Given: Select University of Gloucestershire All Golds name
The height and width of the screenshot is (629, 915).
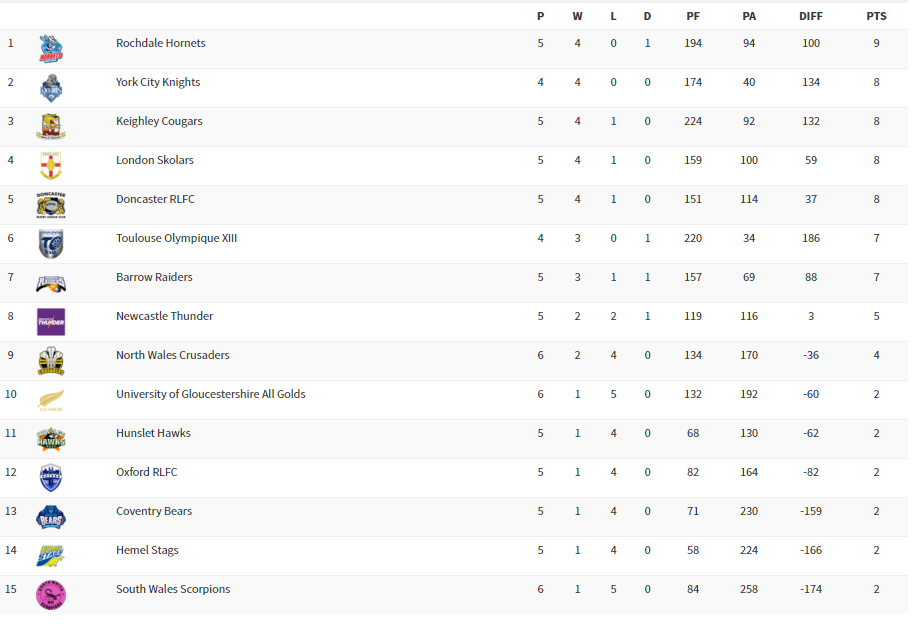Looking at the screenshot, I should pos(210,394).
